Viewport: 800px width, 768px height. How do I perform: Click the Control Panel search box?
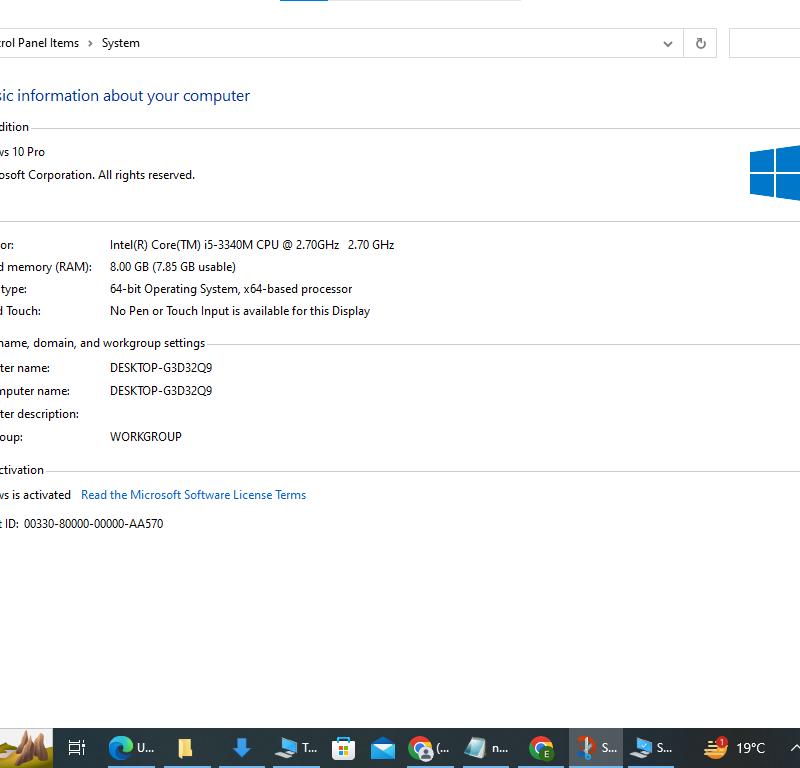(765, 44)
